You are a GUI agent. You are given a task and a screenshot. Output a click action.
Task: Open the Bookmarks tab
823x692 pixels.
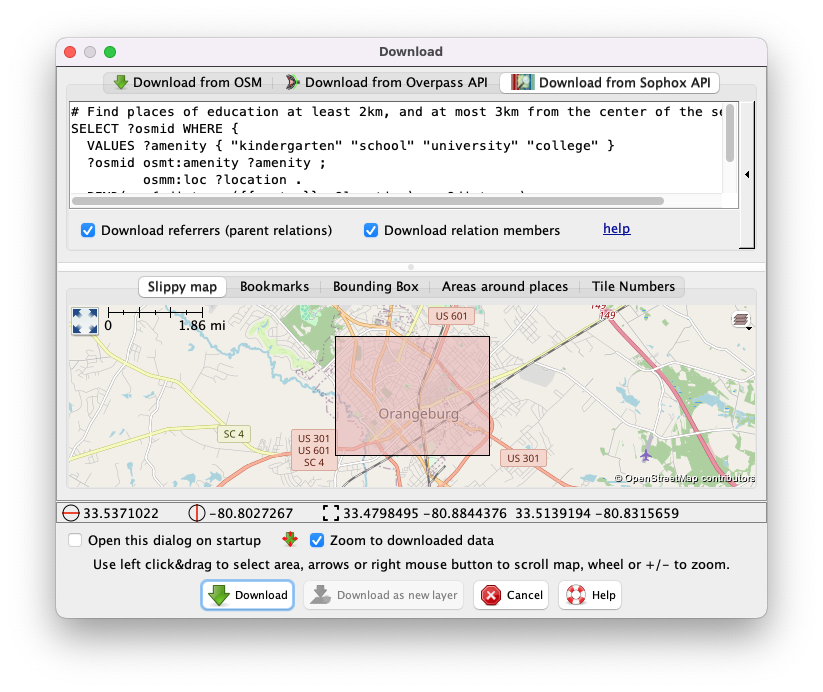[274, 287]
